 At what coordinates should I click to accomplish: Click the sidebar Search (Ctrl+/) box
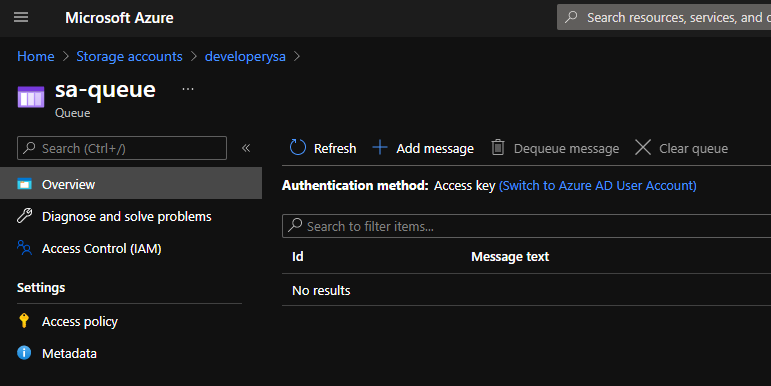pos(122,148)
